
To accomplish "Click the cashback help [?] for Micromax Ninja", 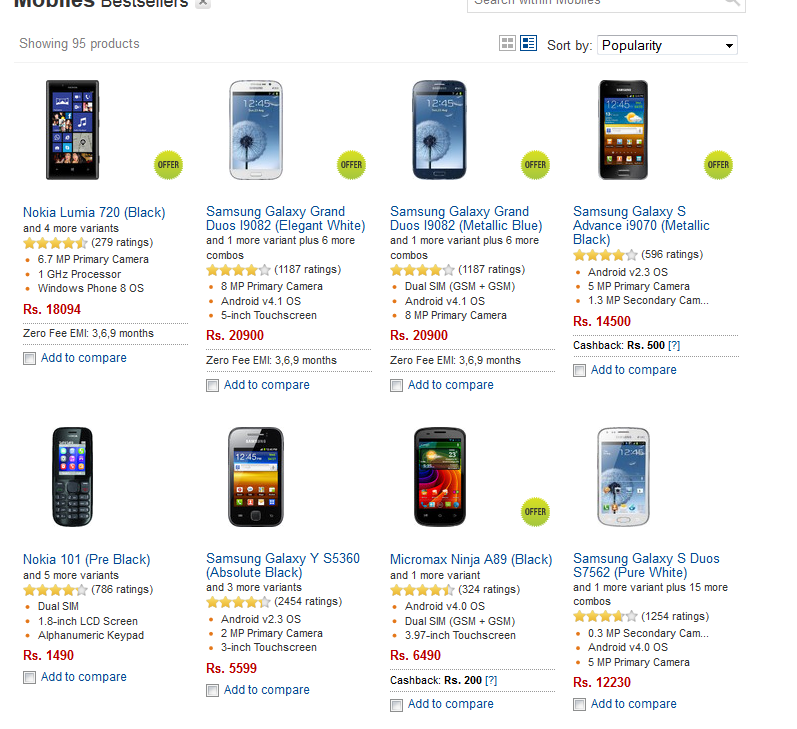I will click(x=491, y=681).
